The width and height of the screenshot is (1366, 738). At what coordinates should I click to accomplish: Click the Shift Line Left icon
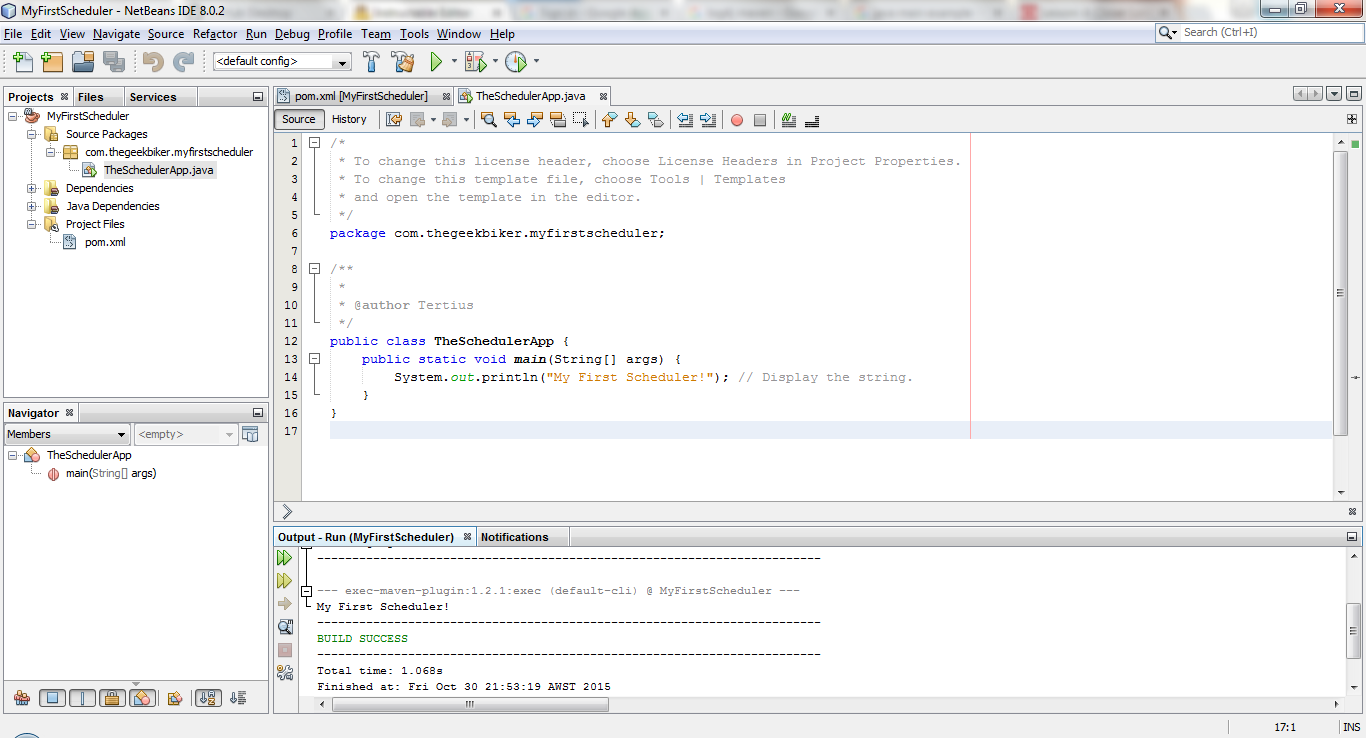point(685,120)
